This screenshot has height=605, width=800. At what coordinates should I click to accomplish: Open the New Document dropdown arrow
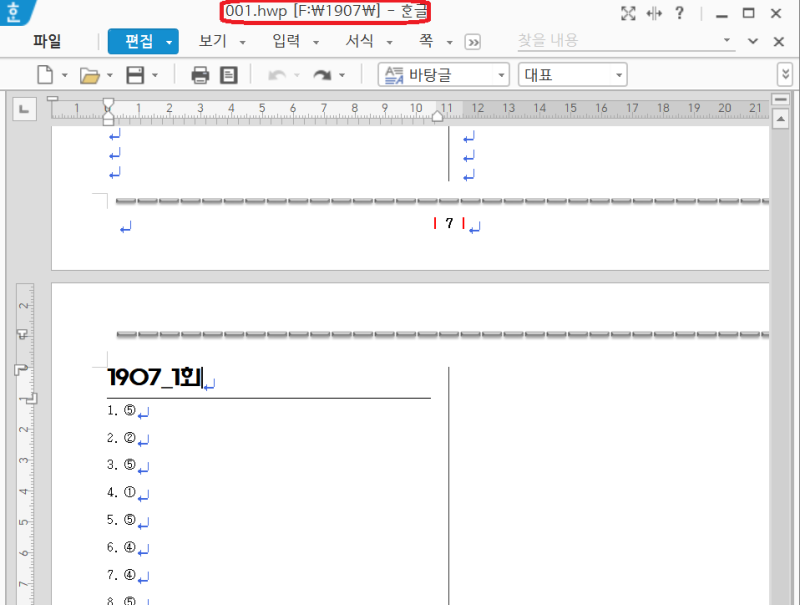click(x=65, y=75)
